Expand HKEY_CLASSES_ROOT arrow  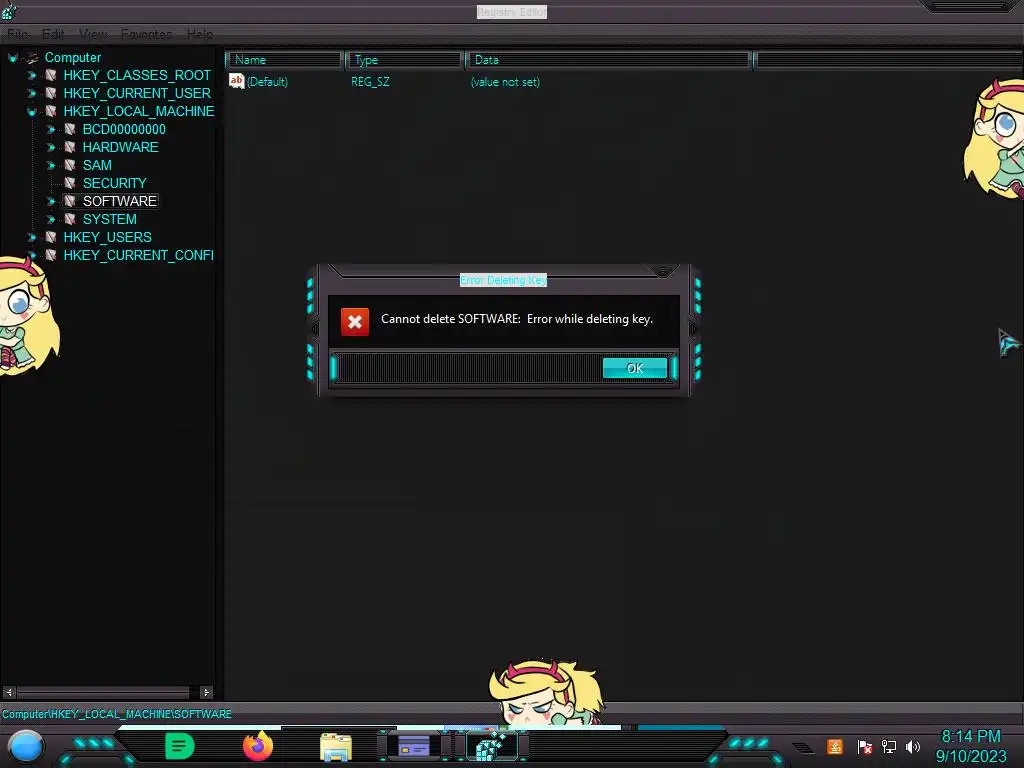click(31, 75)
